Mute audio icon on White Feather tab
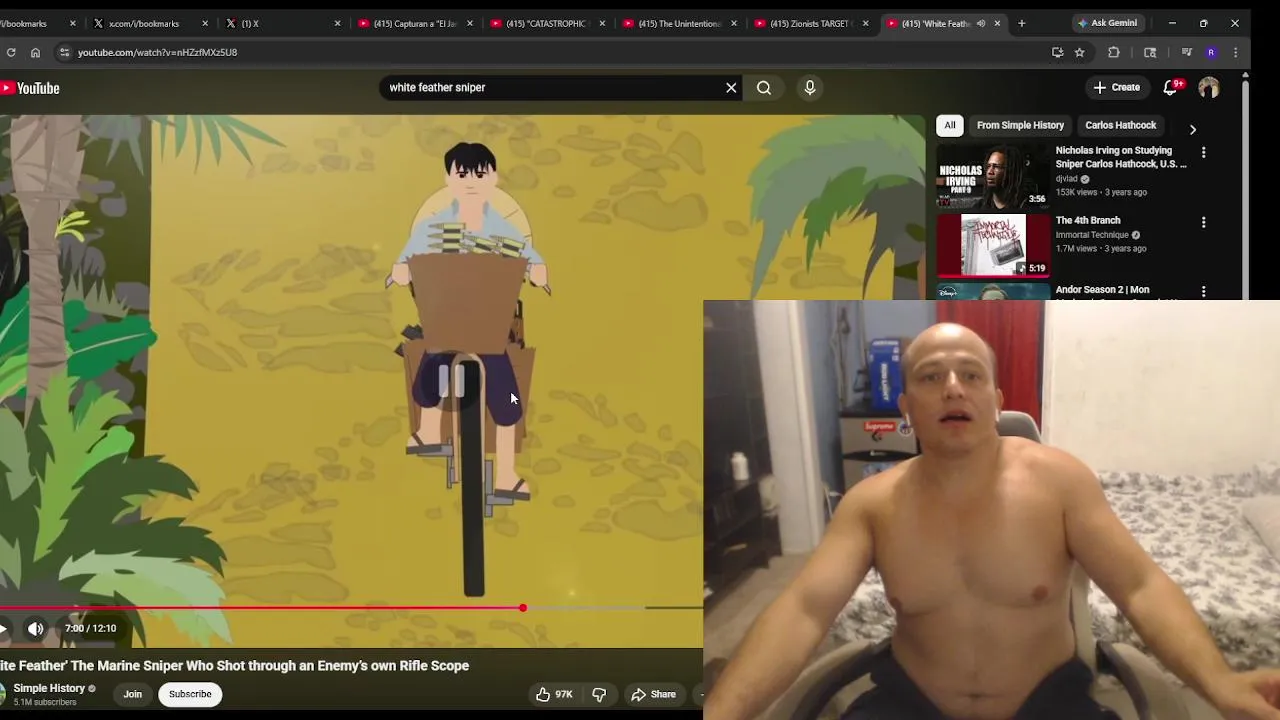This screenshot has height=720, width=1280. tap(981, 23)
